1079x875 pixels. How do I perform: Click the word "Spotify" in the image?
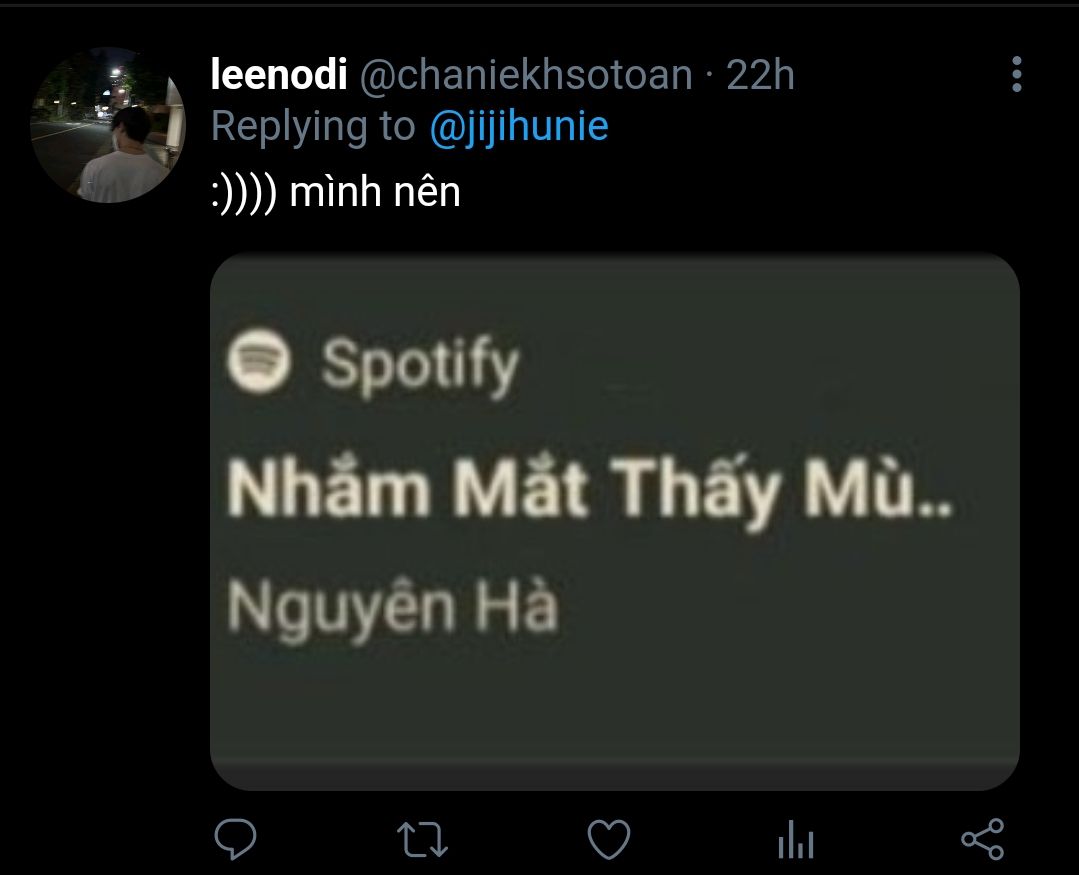pyautogui.click(x=420, y=365)
